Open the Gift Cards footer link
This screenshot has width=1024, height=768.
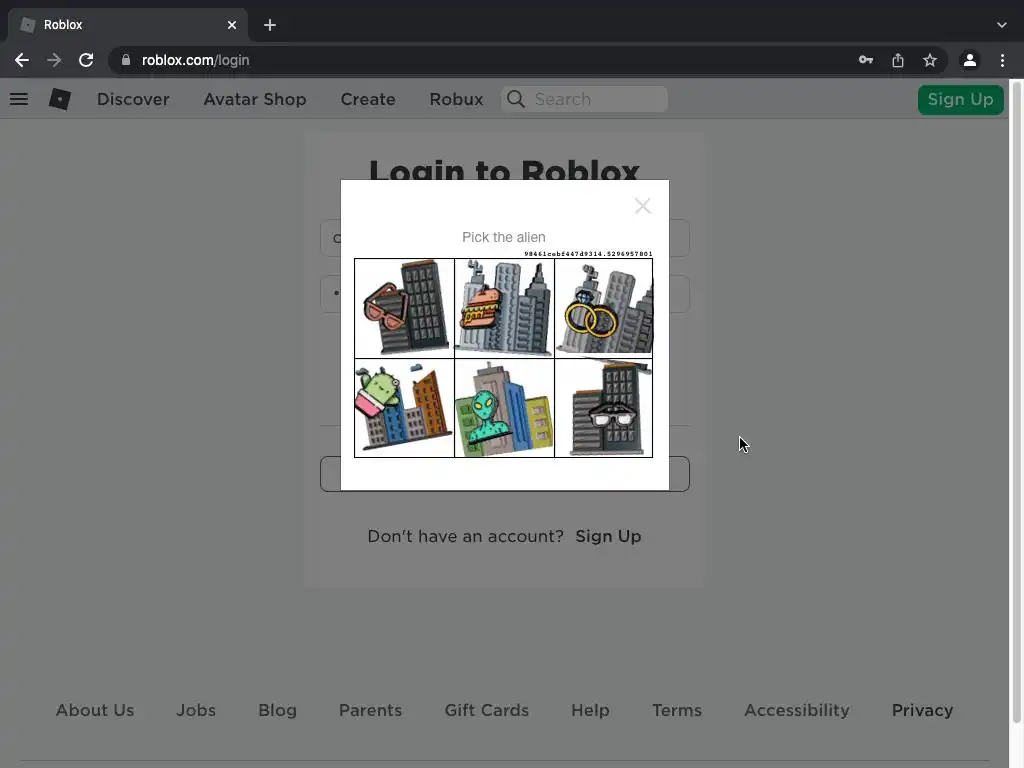pos(487,710)
